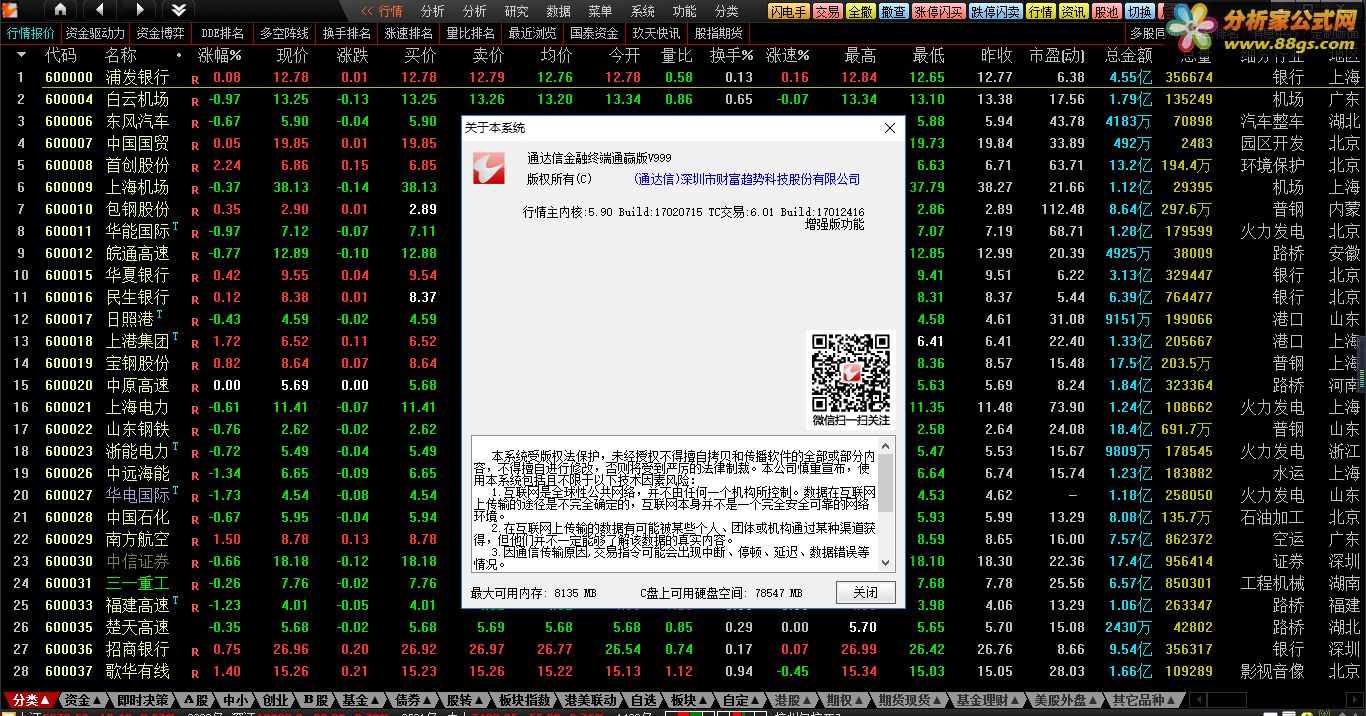Click 关闭 button in About dialog
1366x716 pixels.
(x=865, y=592)
